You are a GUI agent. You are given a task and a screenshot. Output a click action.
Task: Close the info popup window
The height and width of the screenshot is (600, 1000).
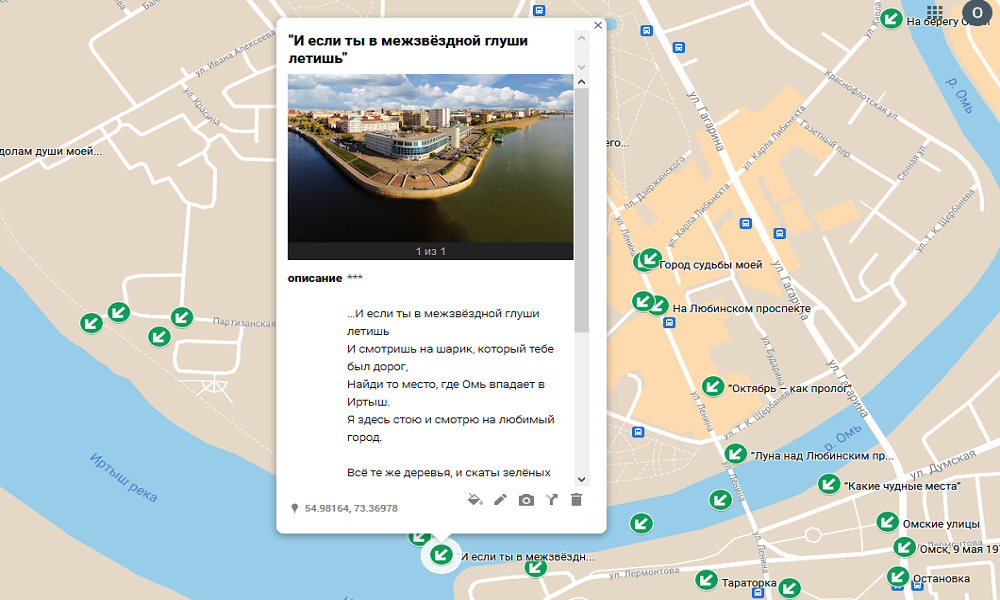coord(598,26)
